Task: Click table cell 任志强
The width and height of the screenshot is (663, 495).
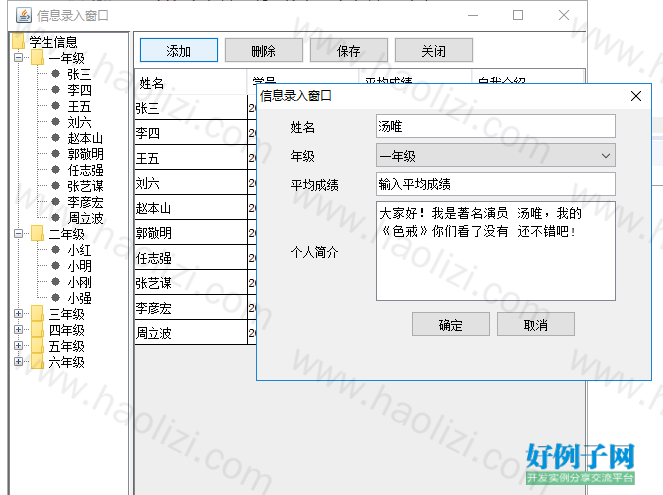Action: [x=191, y=257]
